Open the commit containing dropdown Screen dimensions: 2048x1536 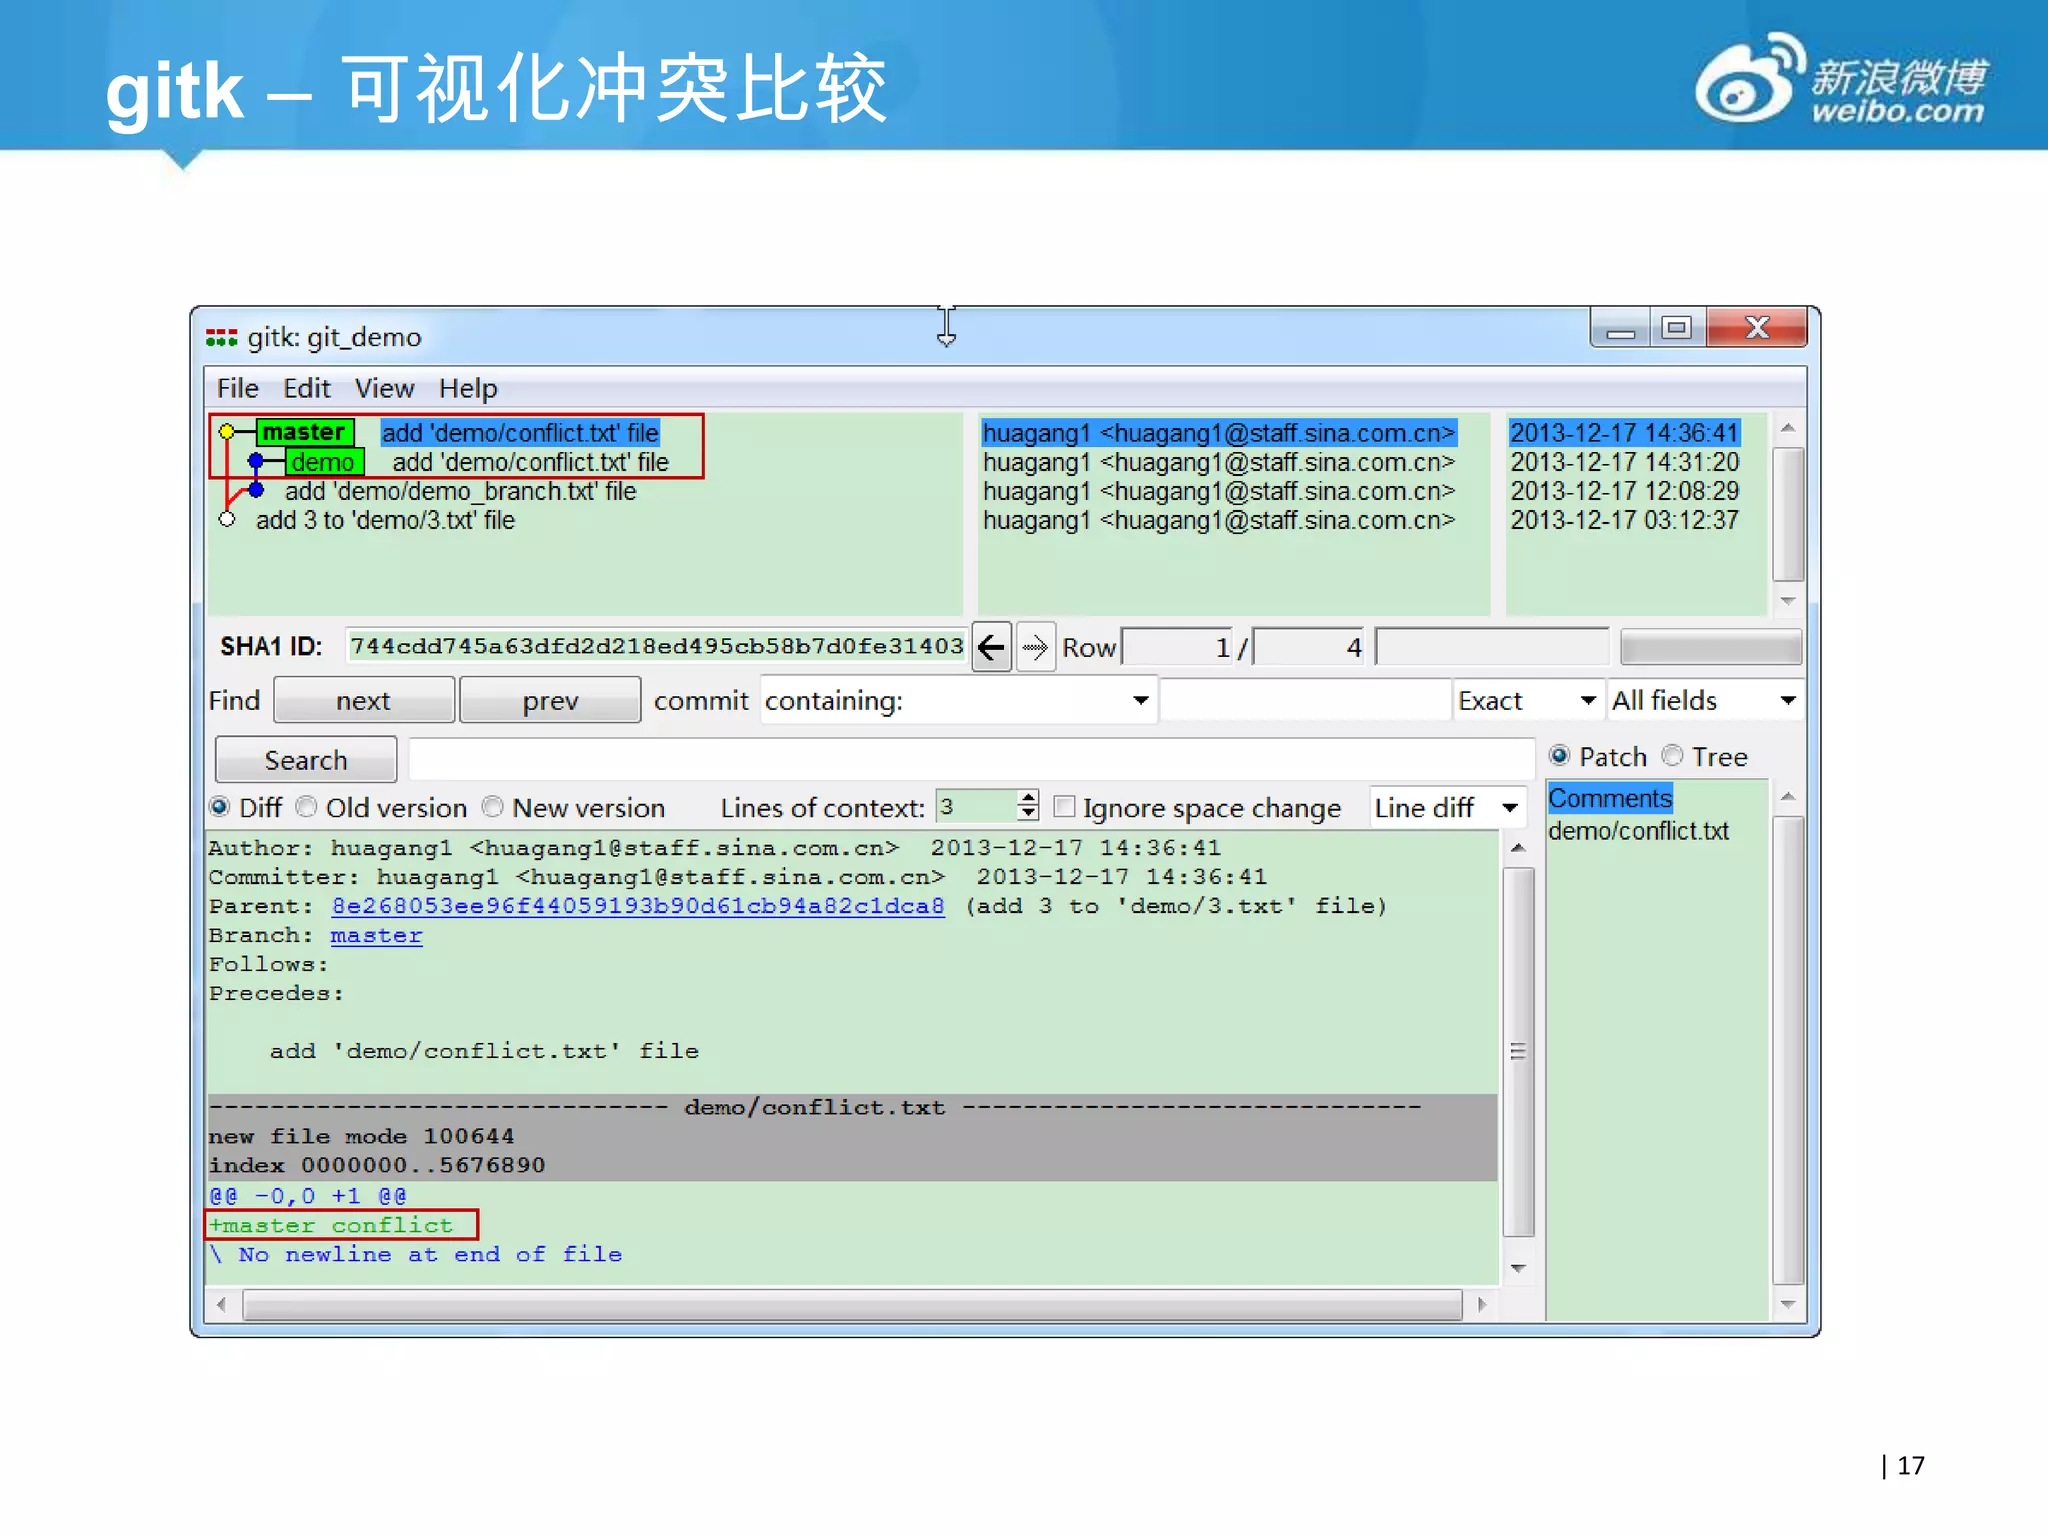pyautogui.click(x=1140, y=700)
